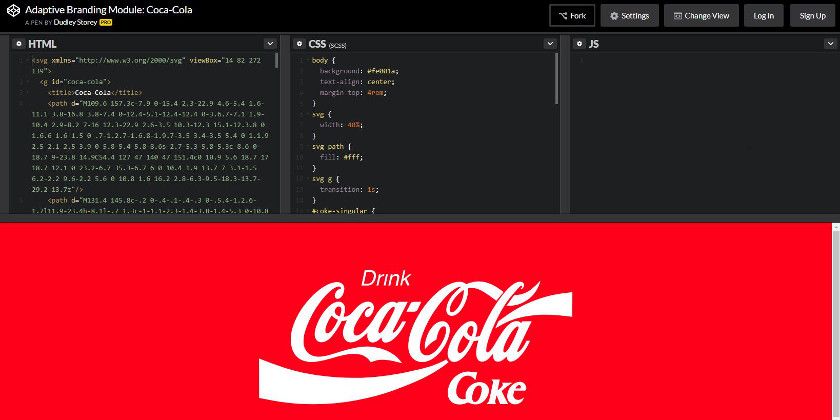Viewport: 840px width, 420px height.
Task: Open CSS editor settings gear
Action: tap(299, 44)
